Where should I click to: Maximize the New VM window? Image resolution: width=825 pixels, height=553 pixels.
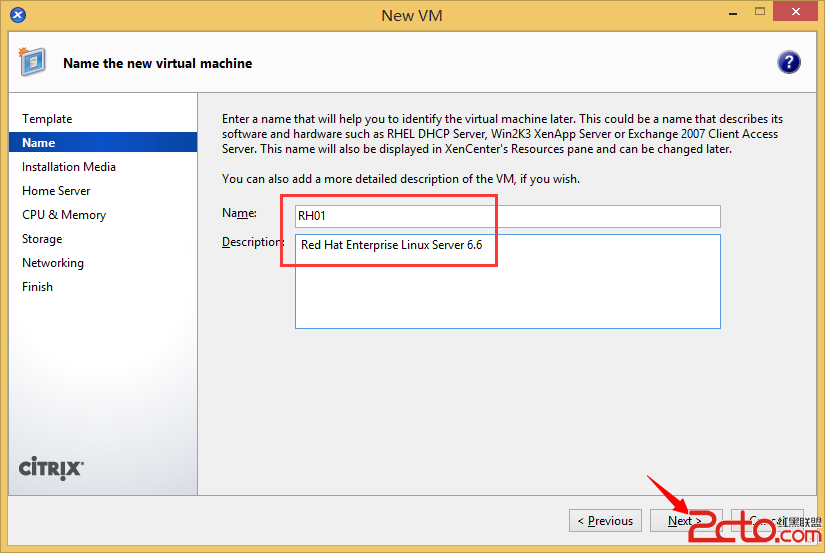click(760, 12)
